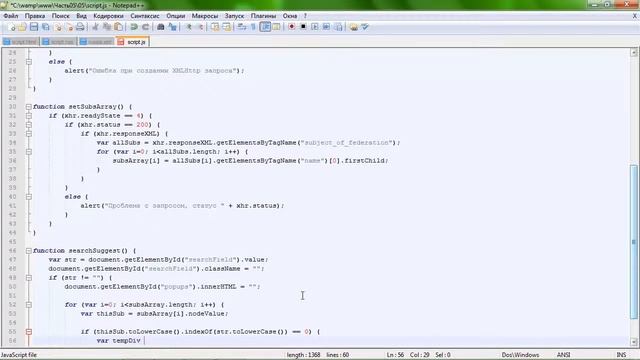Screen dimensions: 640x360
Task: Click the Close All documents icon
Action: click(x=69, y=27)
